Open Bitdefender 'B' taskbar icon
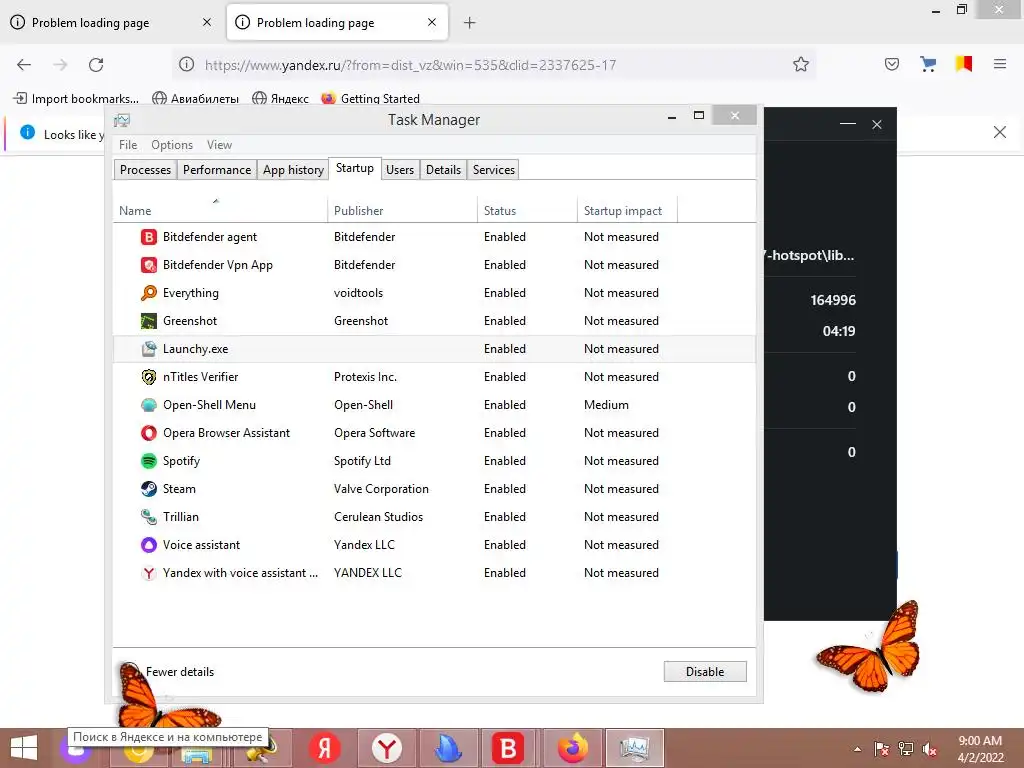Image resolution: width=1024 pixels, height=768 pixels. [x=508, y=748]
